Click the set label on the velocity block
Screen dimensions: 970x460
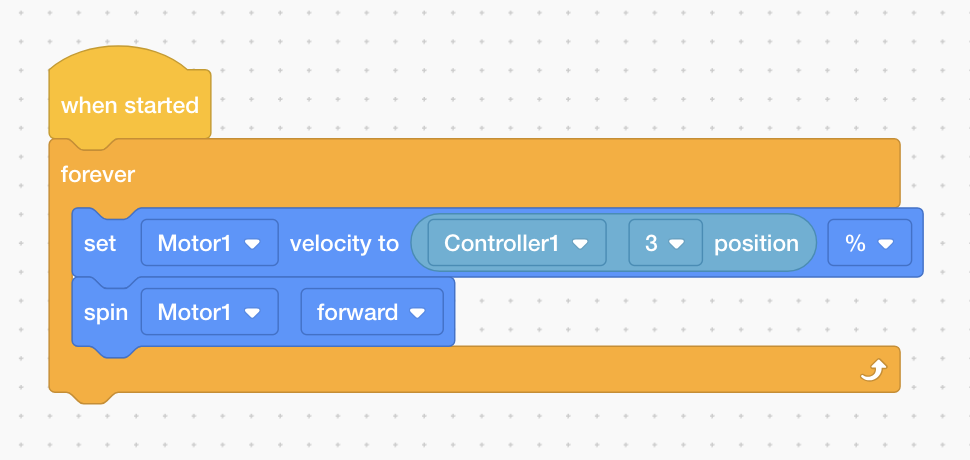click(x=100, y=244)
